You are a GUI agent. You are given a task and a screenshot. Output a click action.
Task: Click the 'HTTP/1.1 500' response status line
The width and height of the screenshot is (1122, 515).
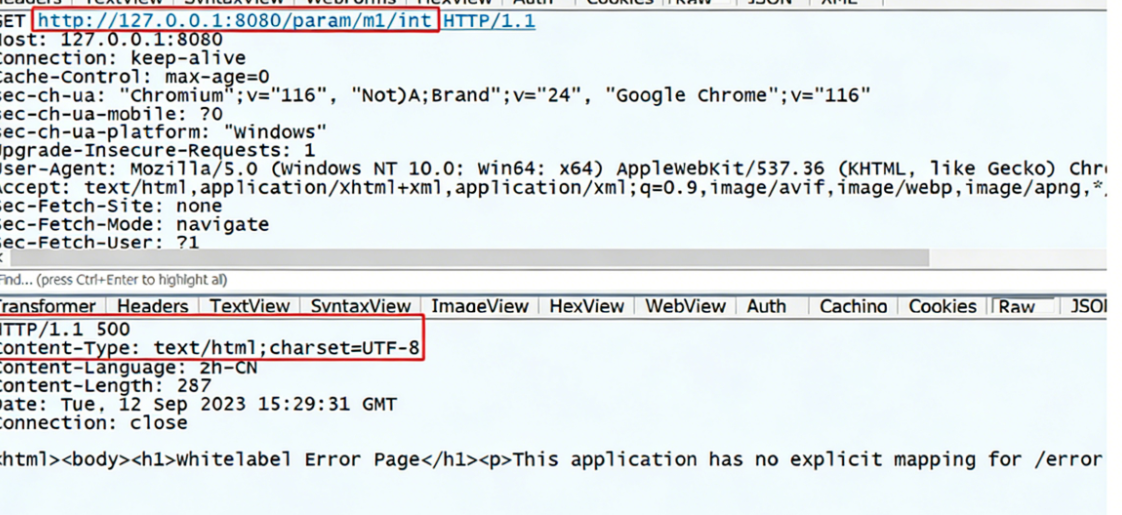(64, 330)
